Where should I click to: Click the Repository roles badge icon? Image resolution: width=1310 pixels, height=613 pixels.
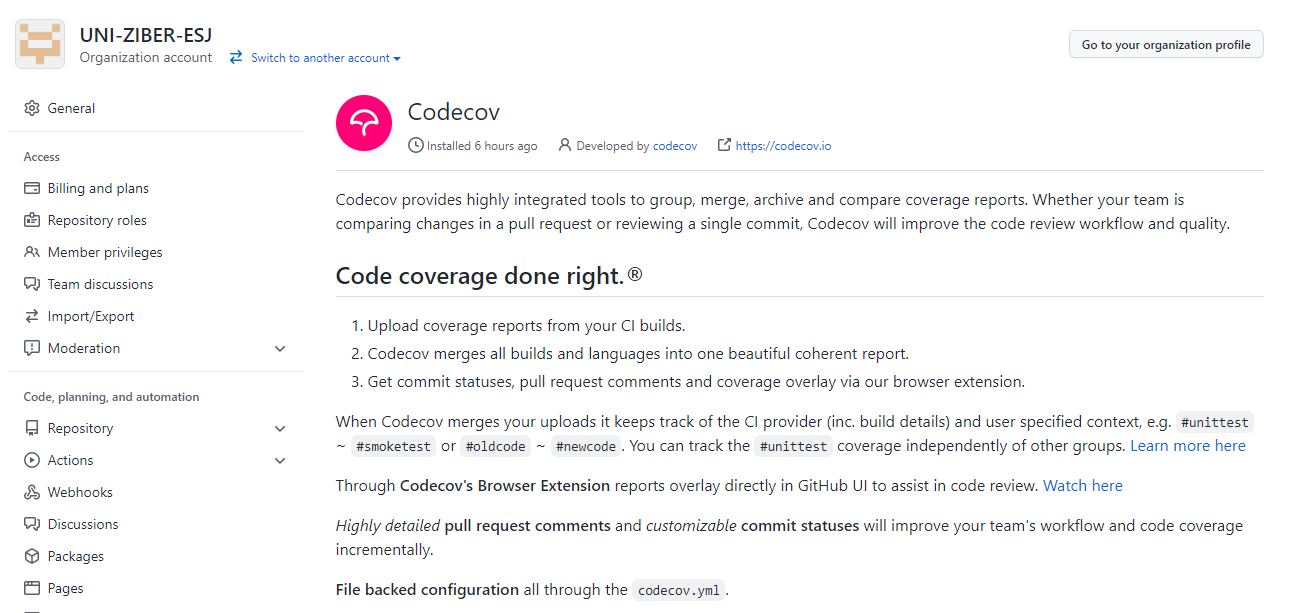pos(32,220)
